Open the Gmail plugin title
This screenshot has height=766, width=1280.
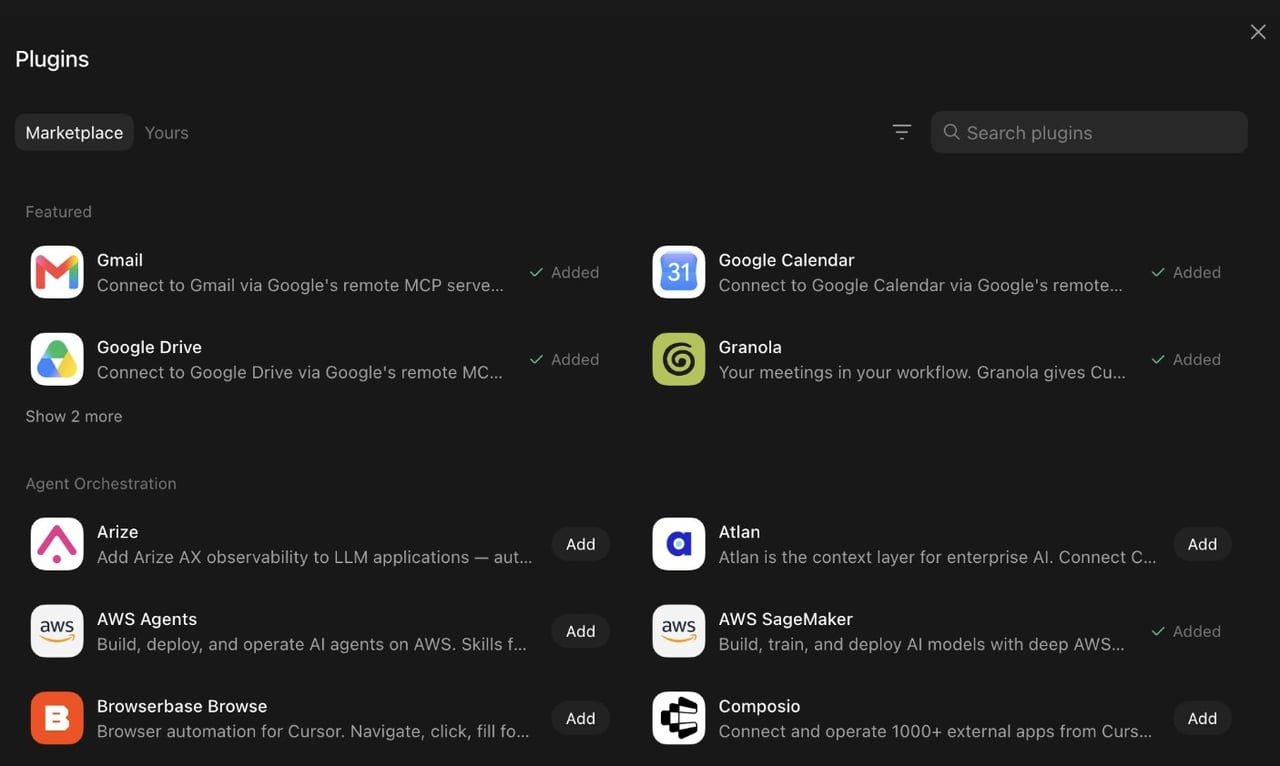coord(120,260)
